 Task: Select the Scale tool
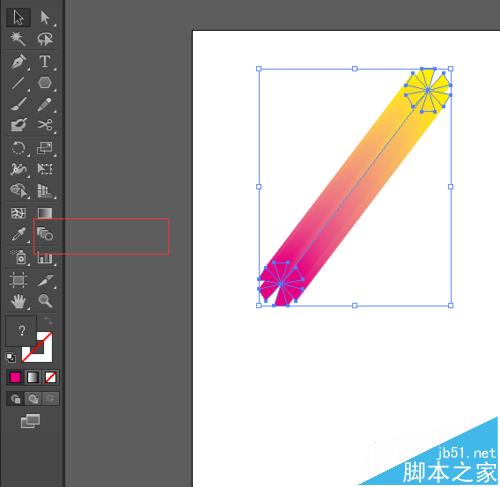click(x=45, y=148)
